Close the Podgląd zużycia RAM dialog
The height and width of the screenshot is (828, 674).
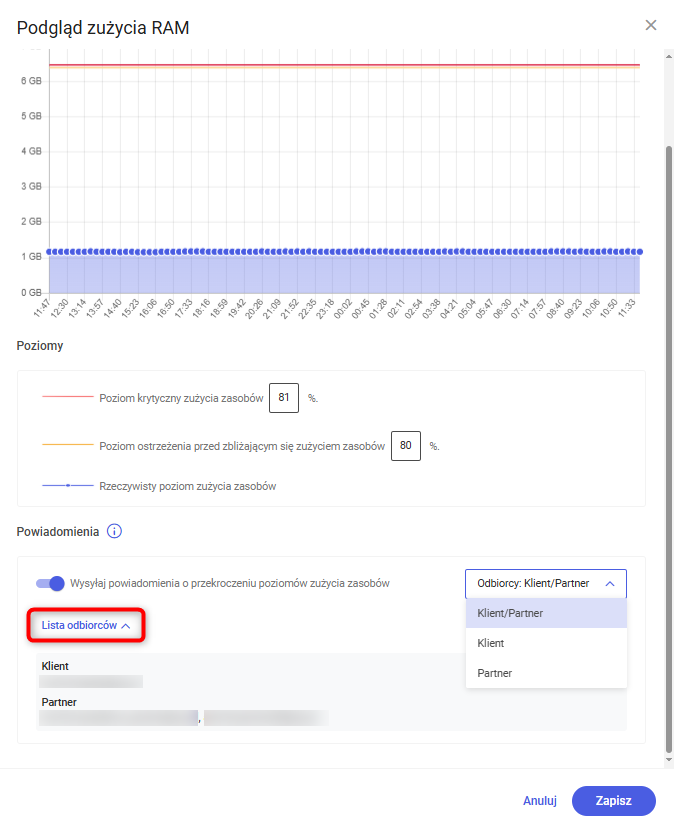point(651,25)
